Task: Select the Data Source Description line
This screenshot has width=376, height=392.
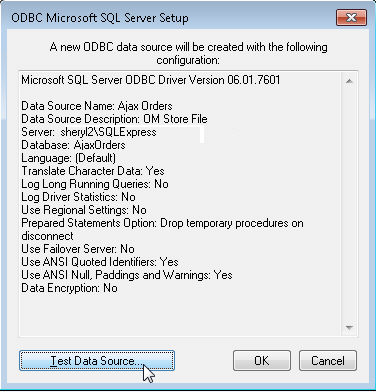Action: click(114, 119)
